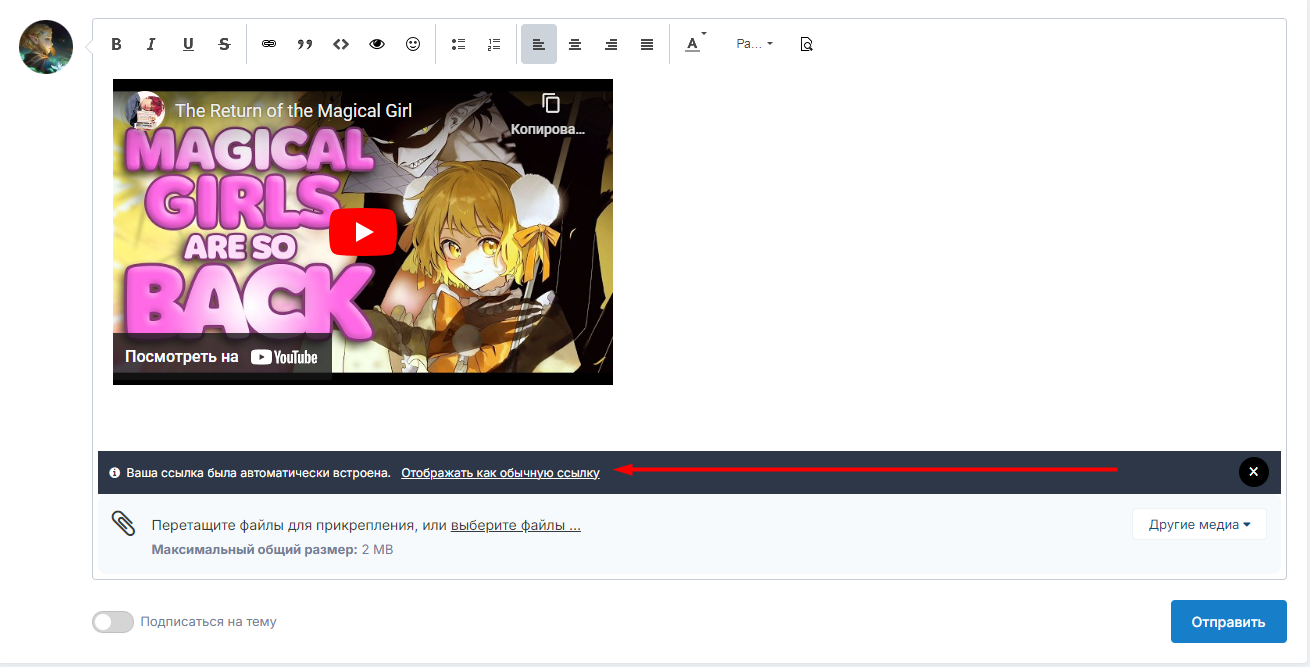Set text alignment to center
Screen dimensions: 1310x667
[x=574, y=43]
